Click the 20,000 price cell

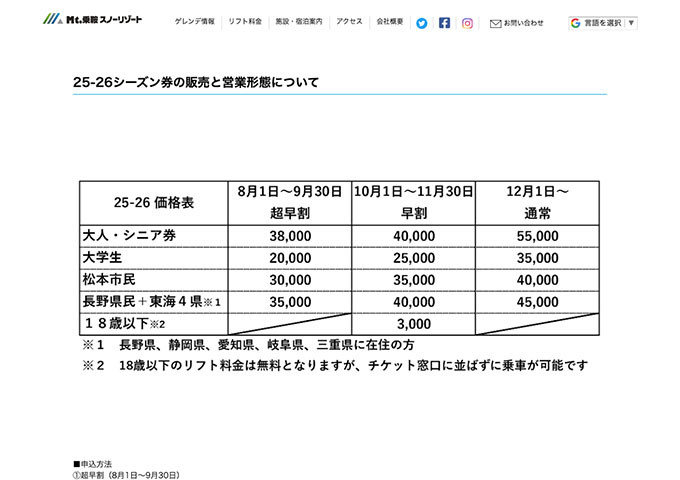(290, 258)
